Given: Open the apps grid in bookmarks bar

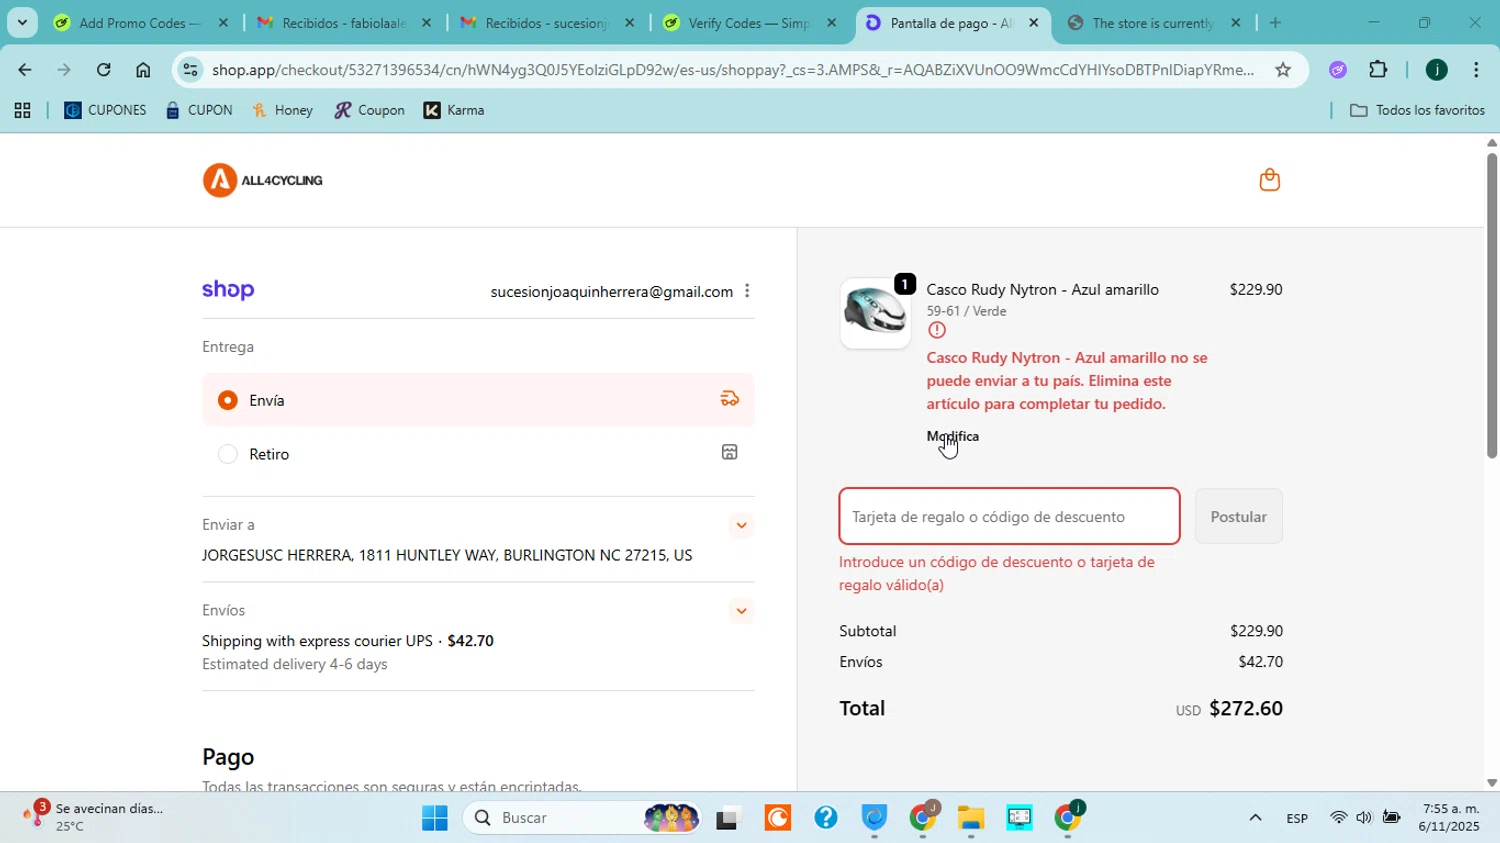Looking at the screenshot, I should click(22, 111).
